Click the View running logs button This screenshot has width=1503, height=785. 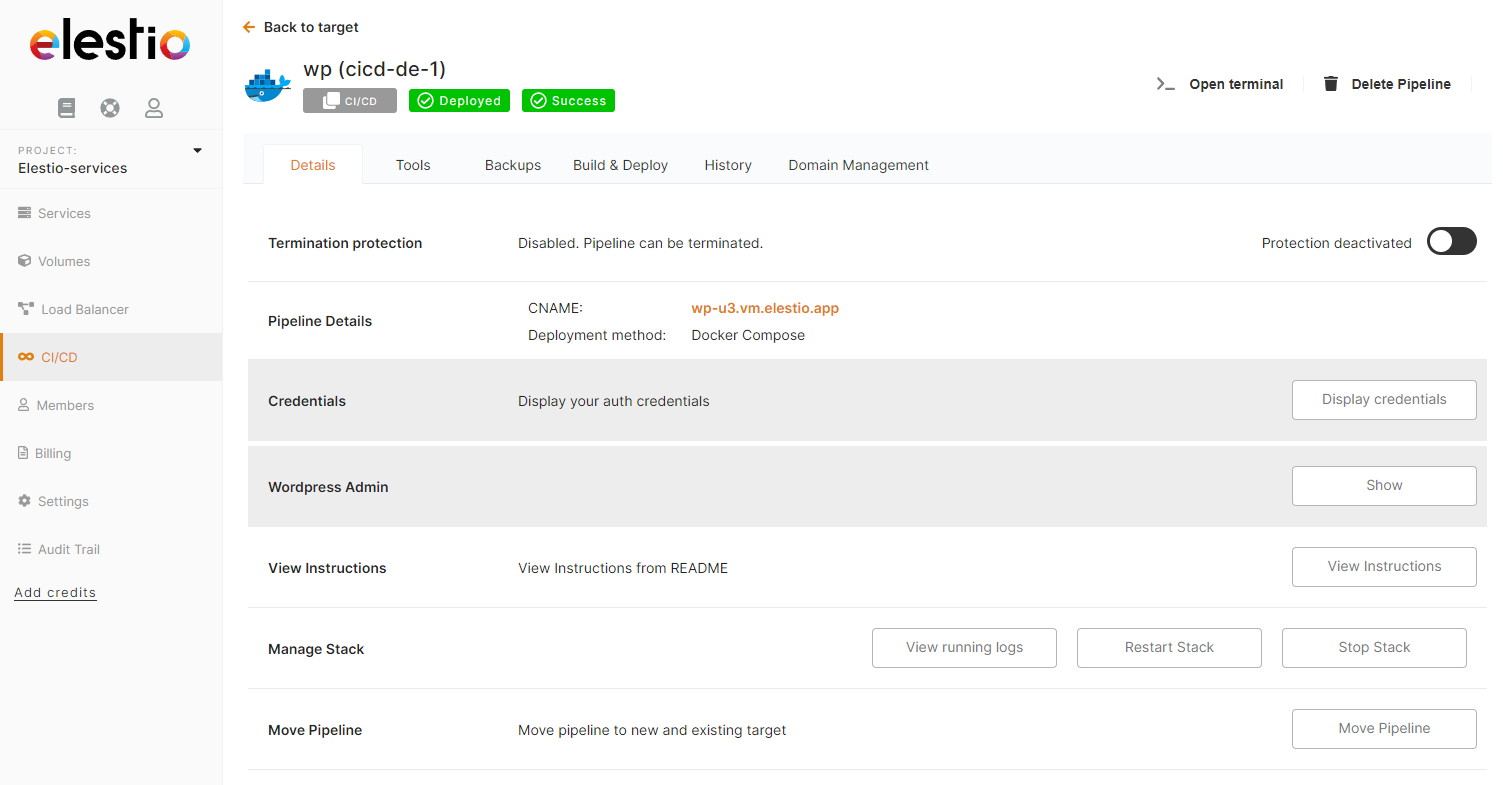(x=964, y=648)
